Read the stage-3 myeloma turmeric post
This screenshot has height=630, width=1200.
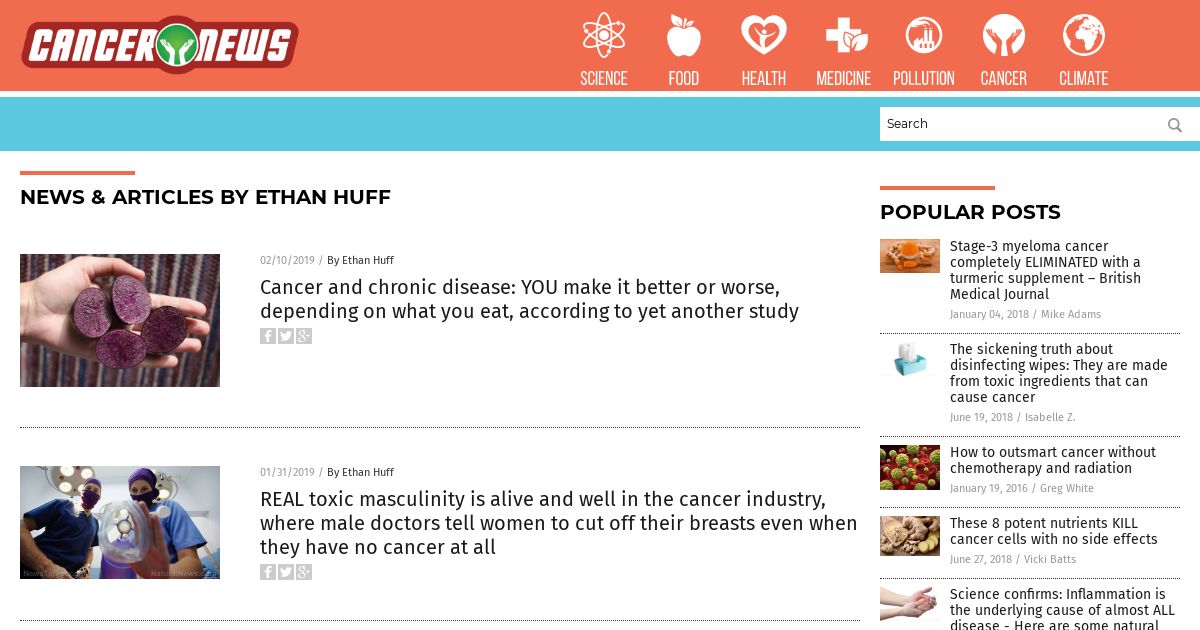click(1045, 270)
